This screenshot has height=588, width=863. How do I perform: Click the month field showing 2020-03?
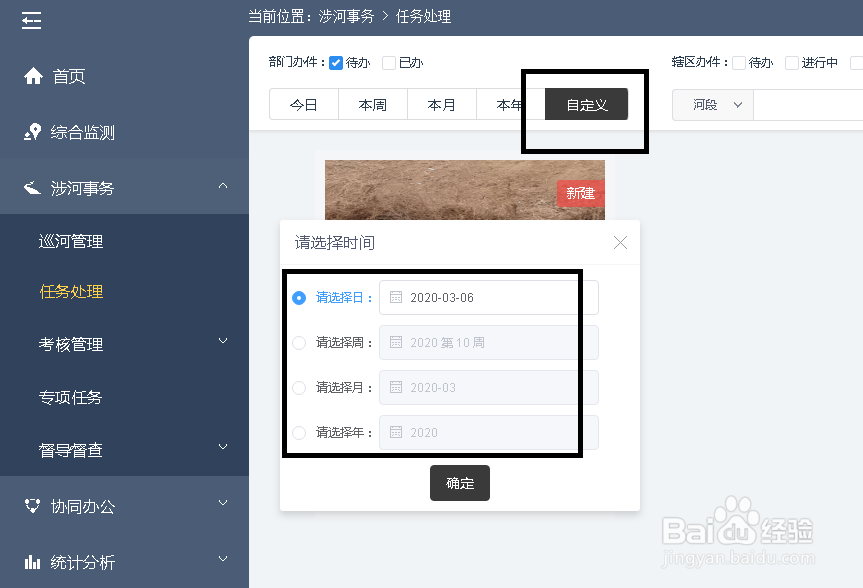489,388
